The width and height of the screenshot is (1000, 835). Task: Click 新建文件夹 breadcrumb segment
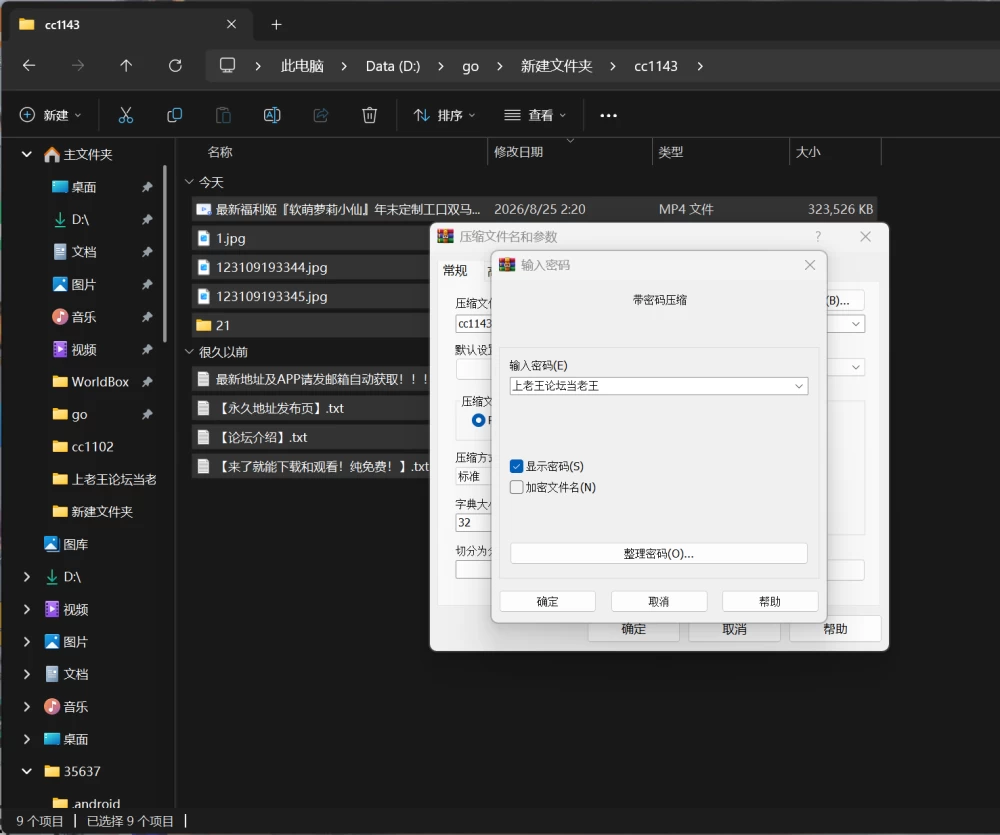point(557,66)
